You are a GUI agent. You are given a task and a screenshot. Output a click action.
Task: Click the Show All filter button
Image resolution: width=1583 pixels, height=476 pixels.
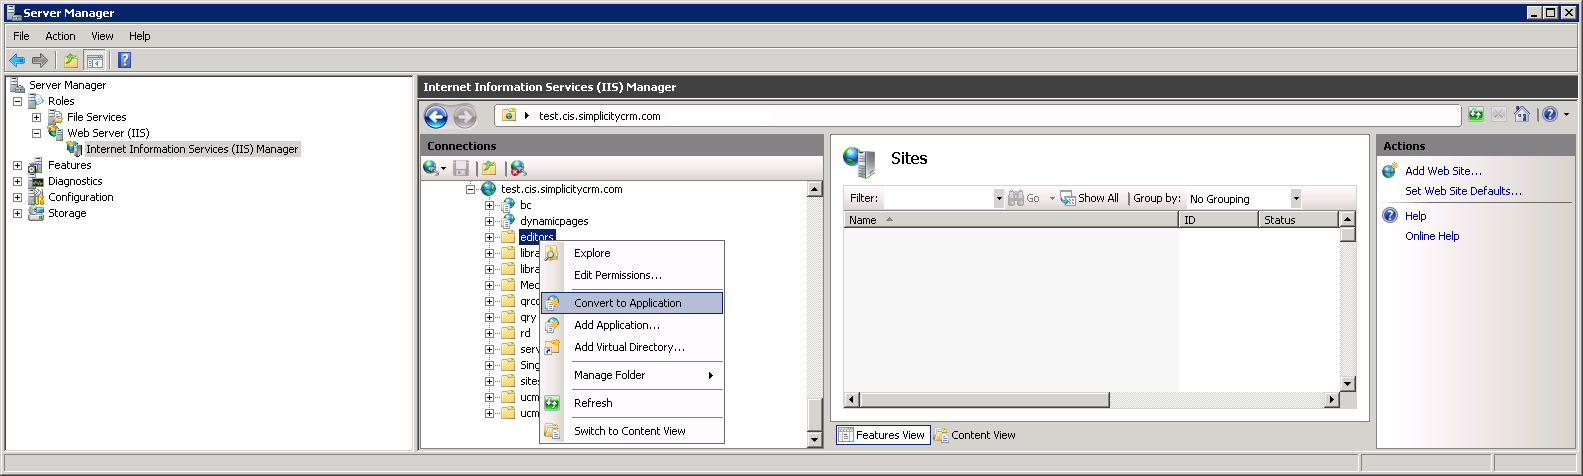(x=1090, y=198)
